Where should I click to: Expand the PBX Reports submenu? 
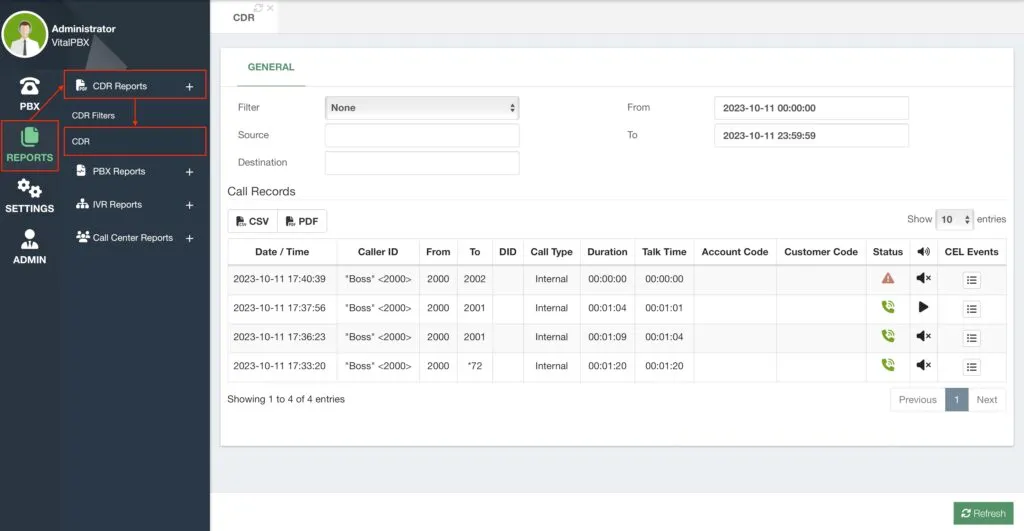[189, 172]
